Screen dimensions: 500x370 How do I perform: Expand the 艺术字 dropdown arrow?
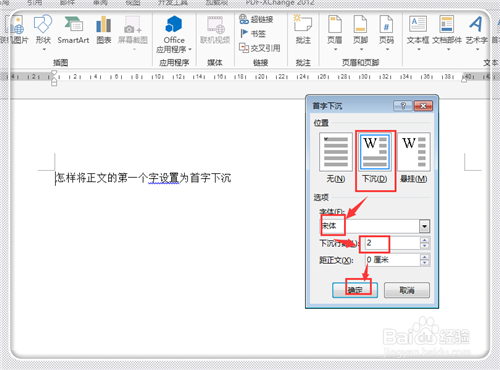pyautogui.click(x=477, y=49)
